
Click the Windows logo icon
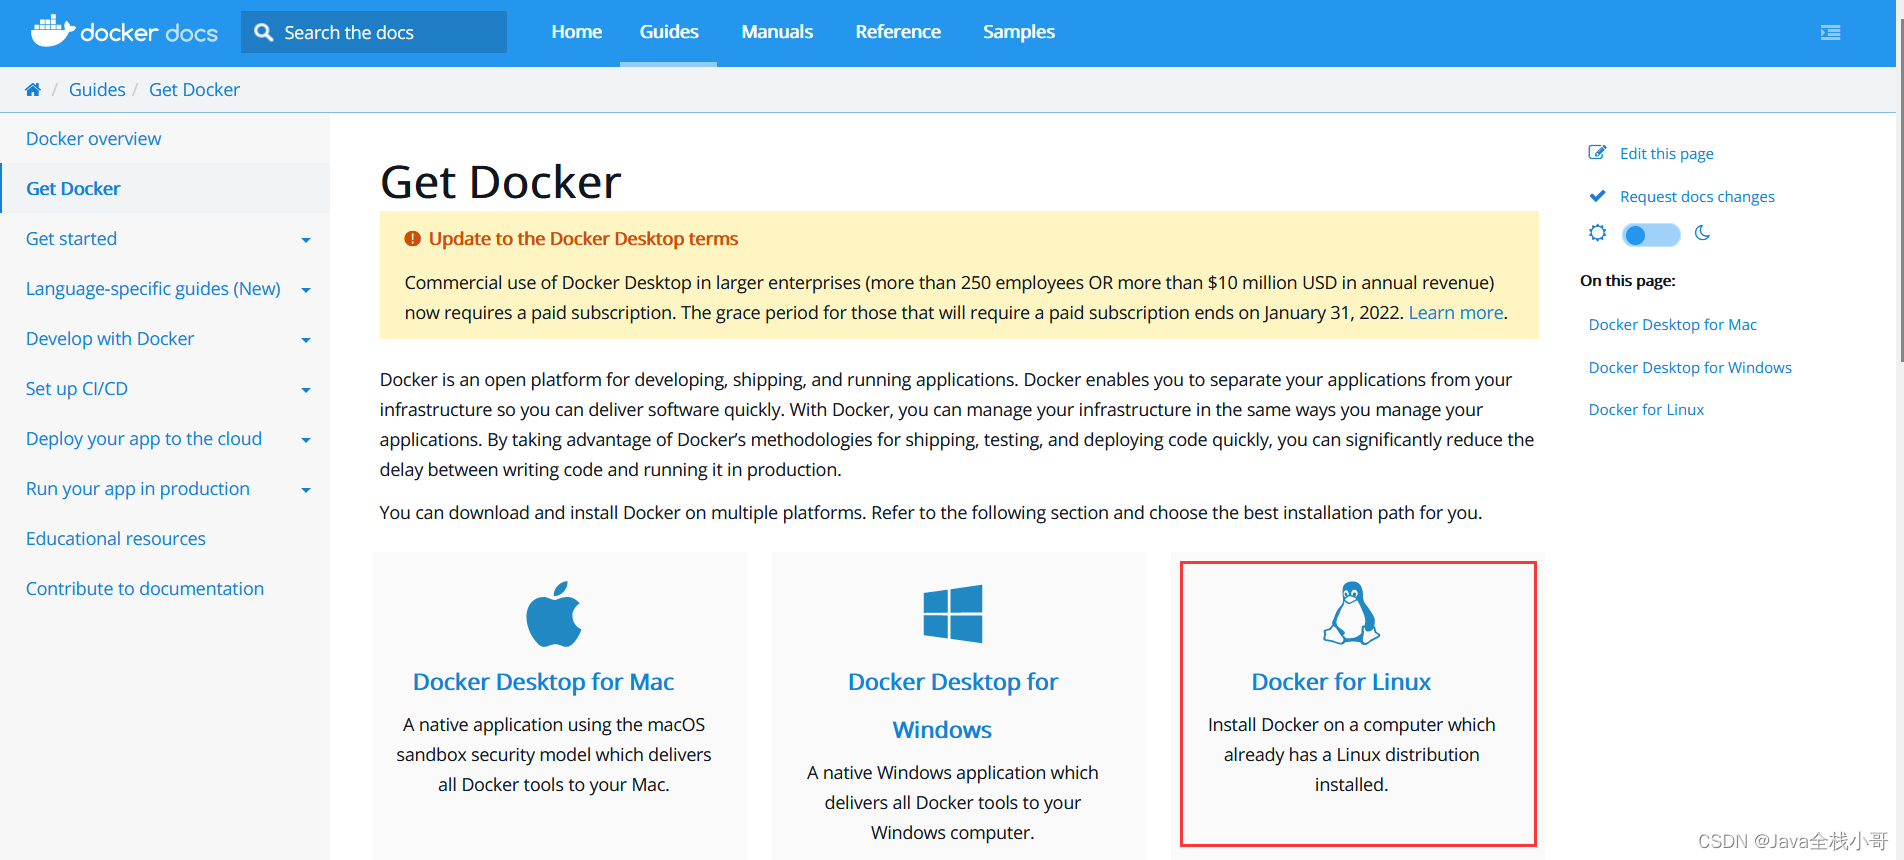coord(953,613)
